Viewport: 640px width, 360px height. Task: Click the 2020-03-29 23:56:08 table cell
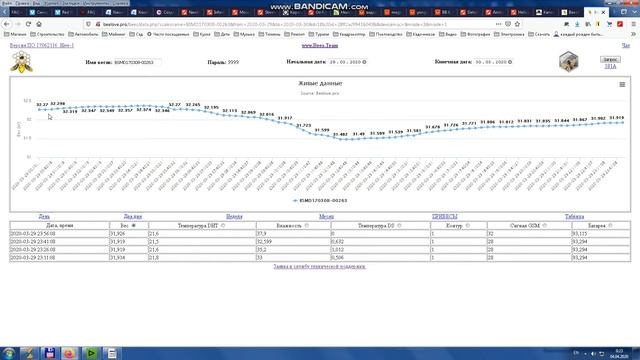pyautogui.click(x=60, y=234)
